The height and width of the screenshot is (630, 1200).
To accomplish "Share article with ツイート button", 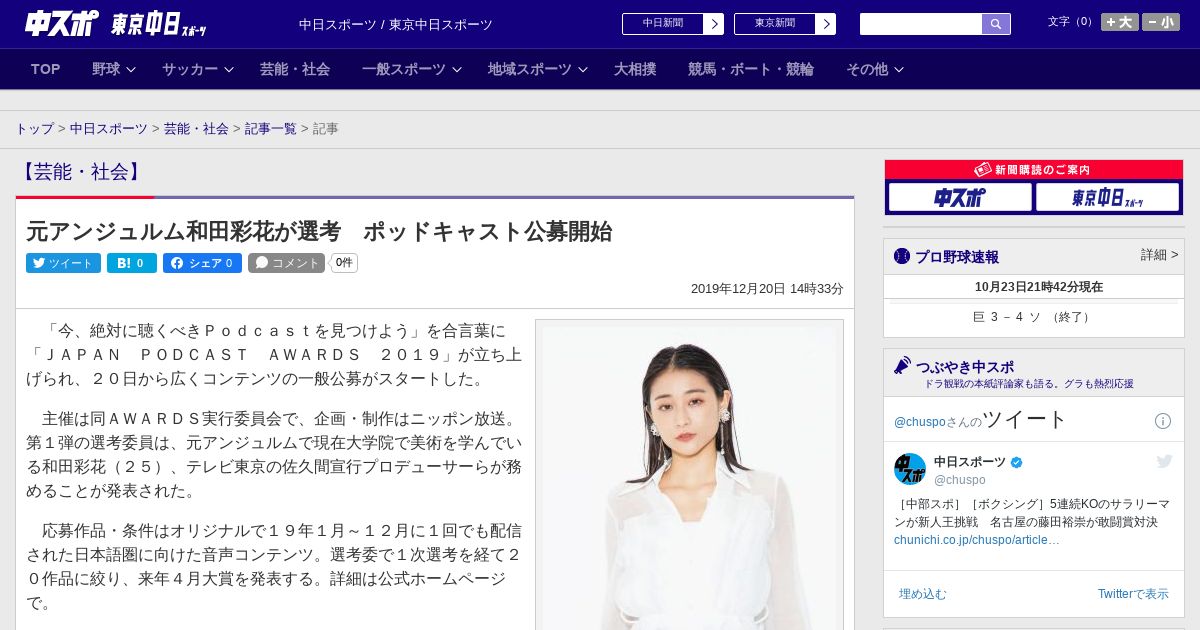I will tap(63, 263).
